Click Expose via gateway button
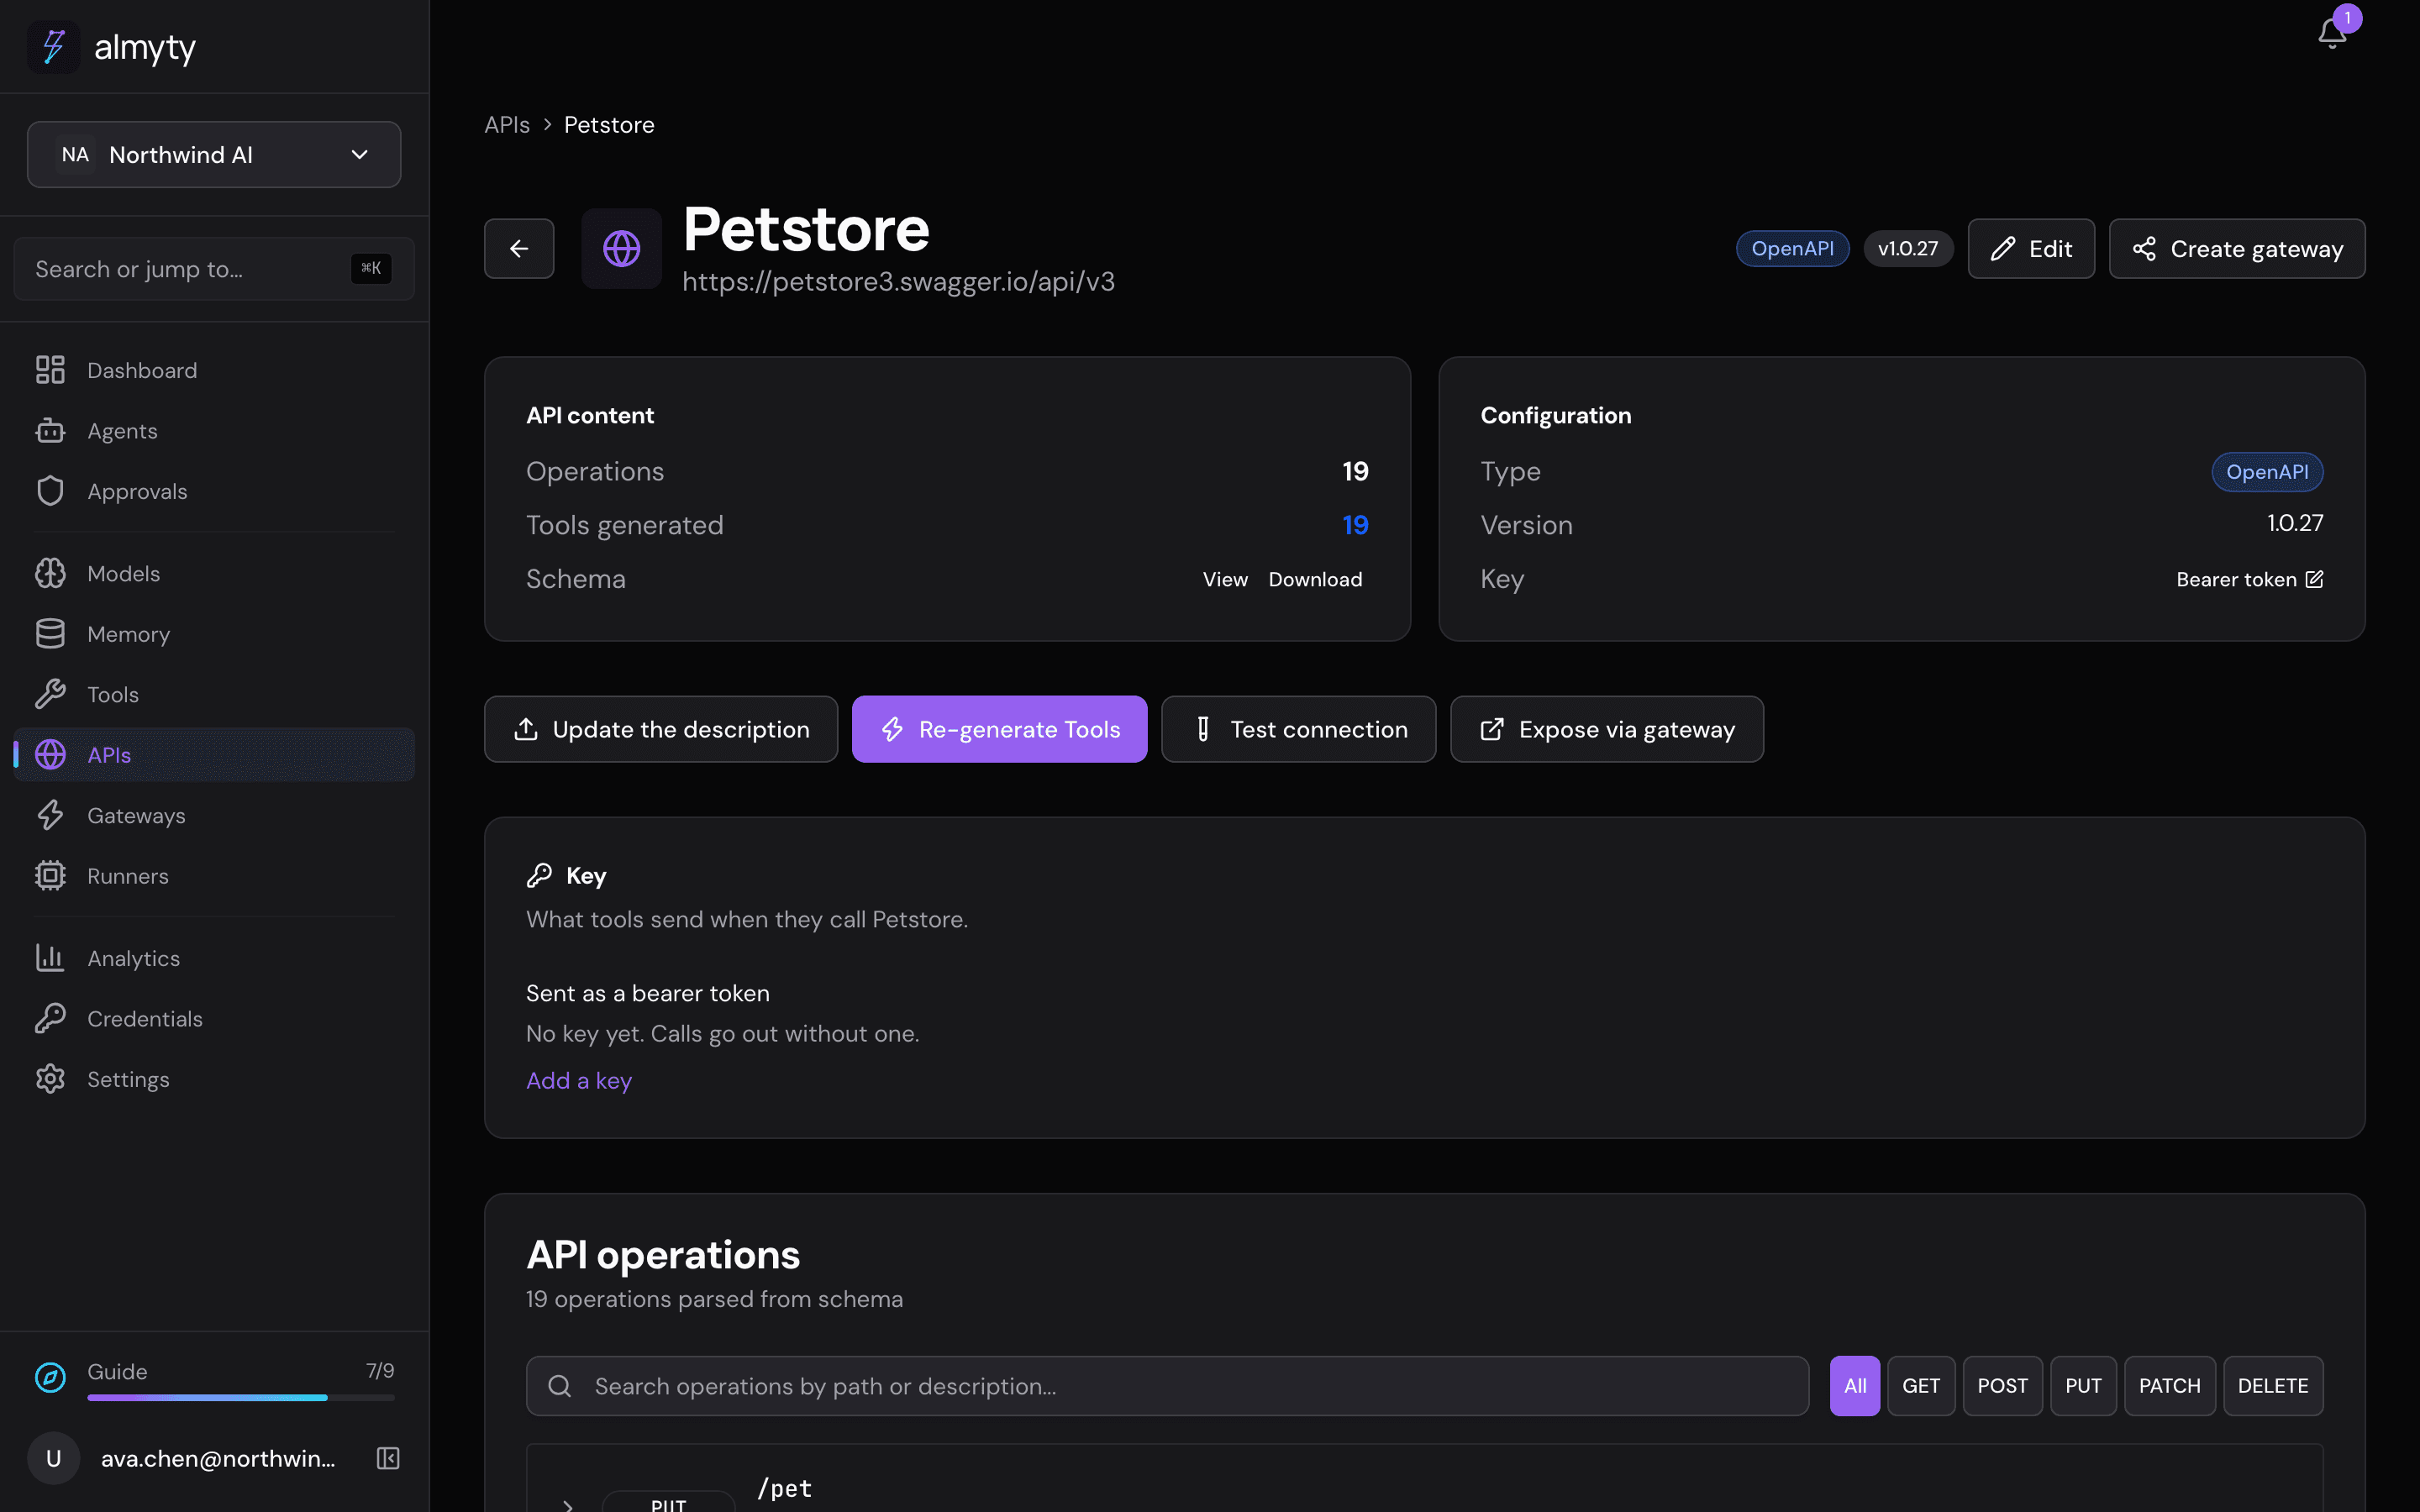Screen dimensions: 2420x1512 click(1607, 729)
